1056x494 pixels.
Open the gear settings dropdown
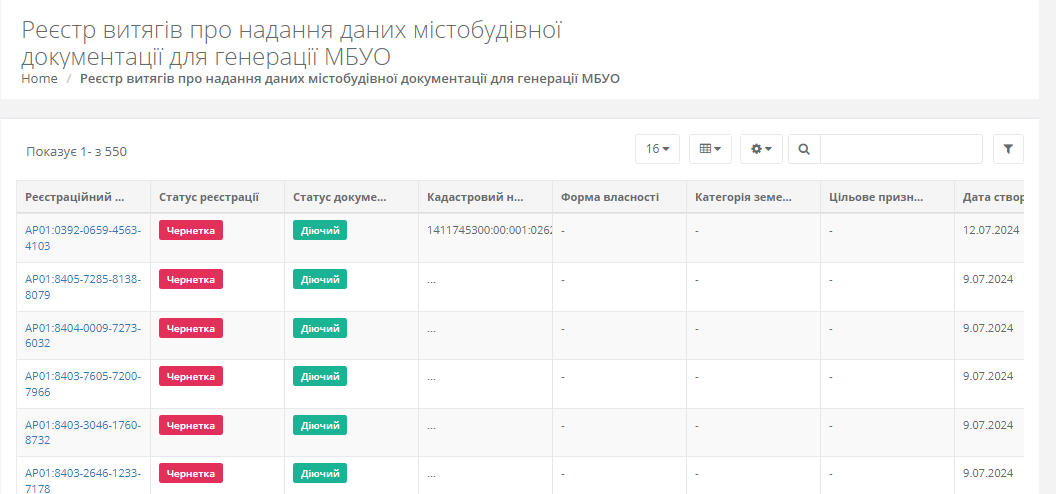(x=761, y=149)
